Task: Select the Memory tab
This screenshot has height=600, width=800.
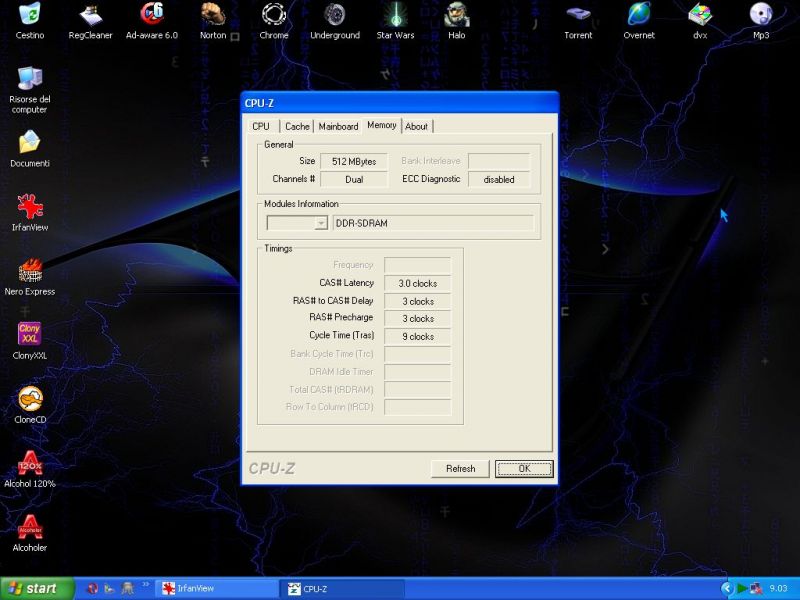Action: pyautogui.click(x=382, y=125)
